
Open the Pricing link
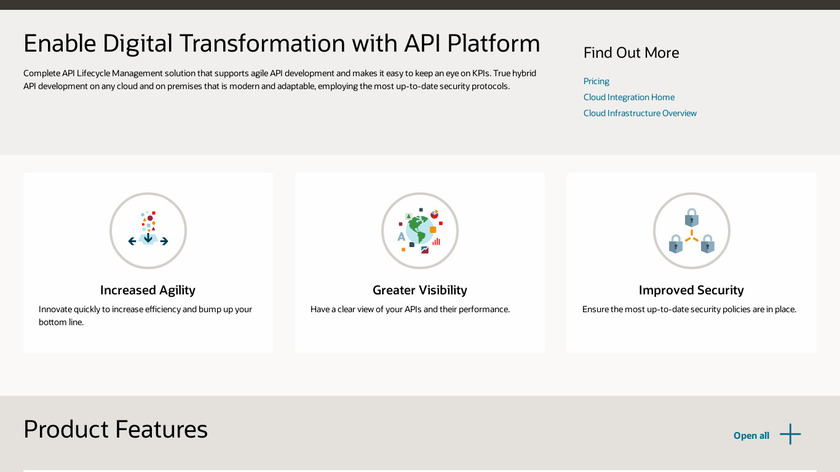click(x=596, y=81)
